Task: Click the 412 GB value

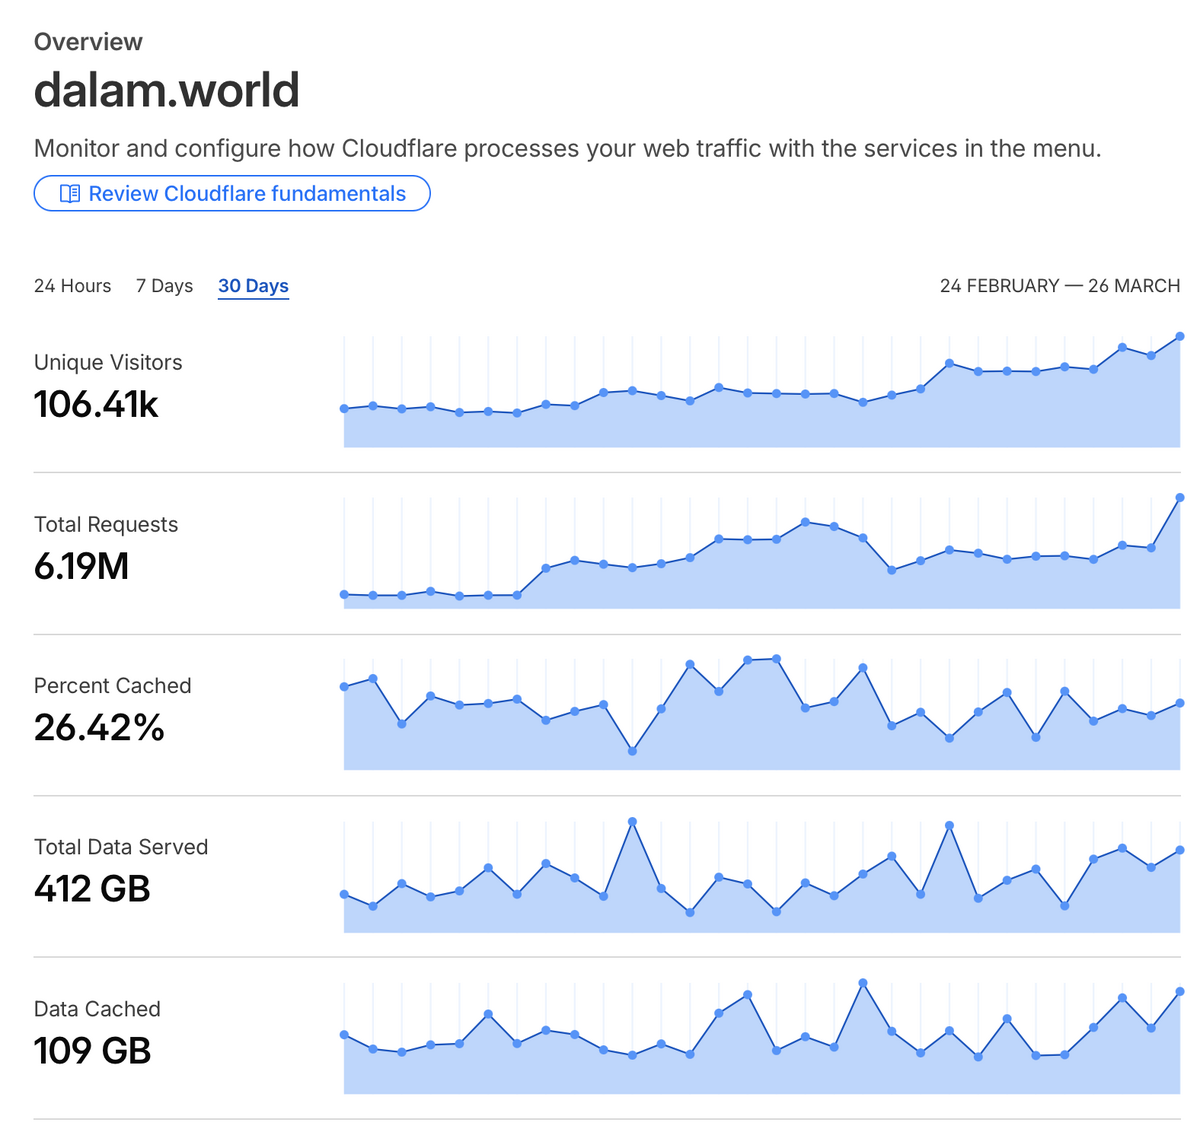Action: pyautogui.click(x=92, y=889)
